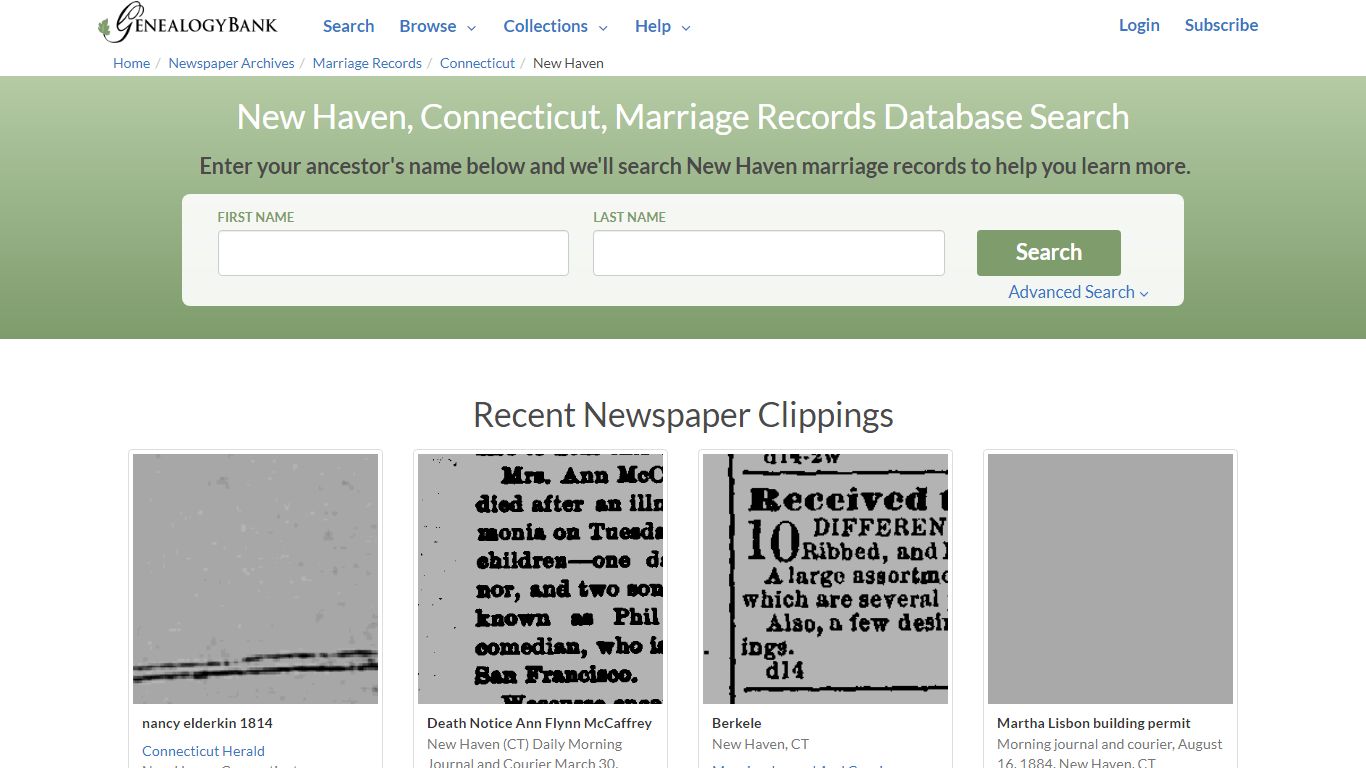The height and width of the screenshot is (768, 1366).
Task: Click the Connecticut Herald link
Action: [203, 751]
